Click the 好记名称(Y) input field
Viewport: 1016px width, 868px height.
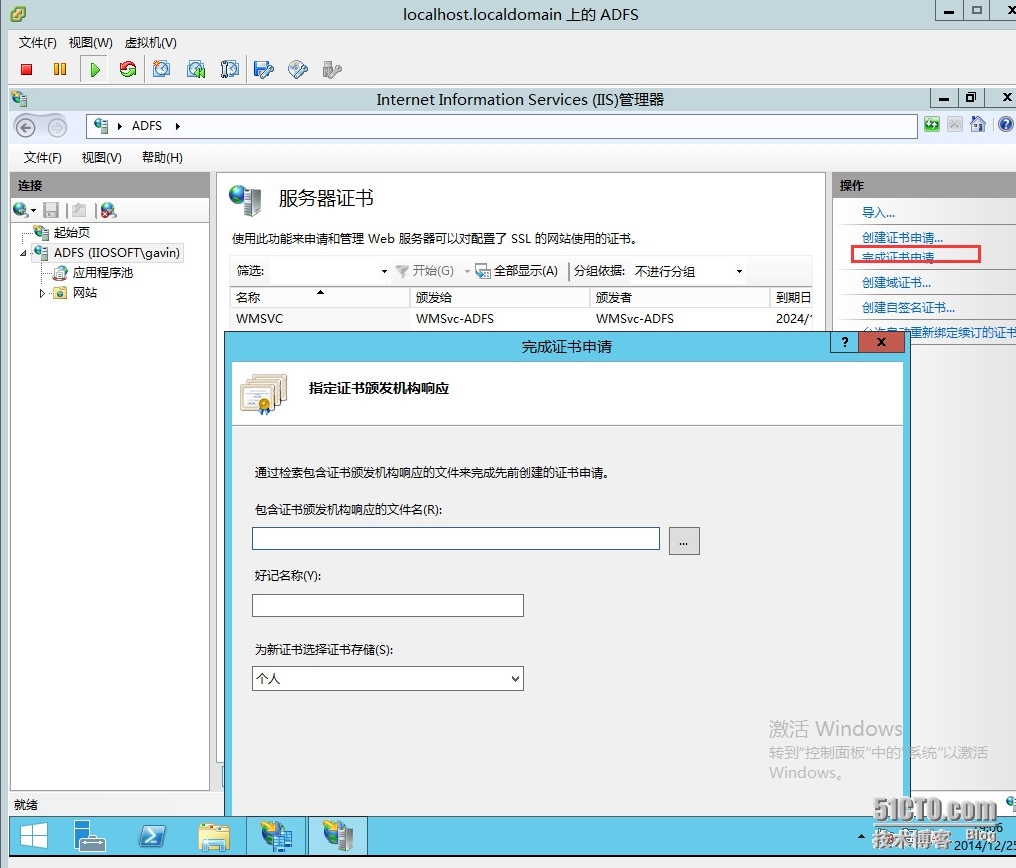tap(387, 606)
